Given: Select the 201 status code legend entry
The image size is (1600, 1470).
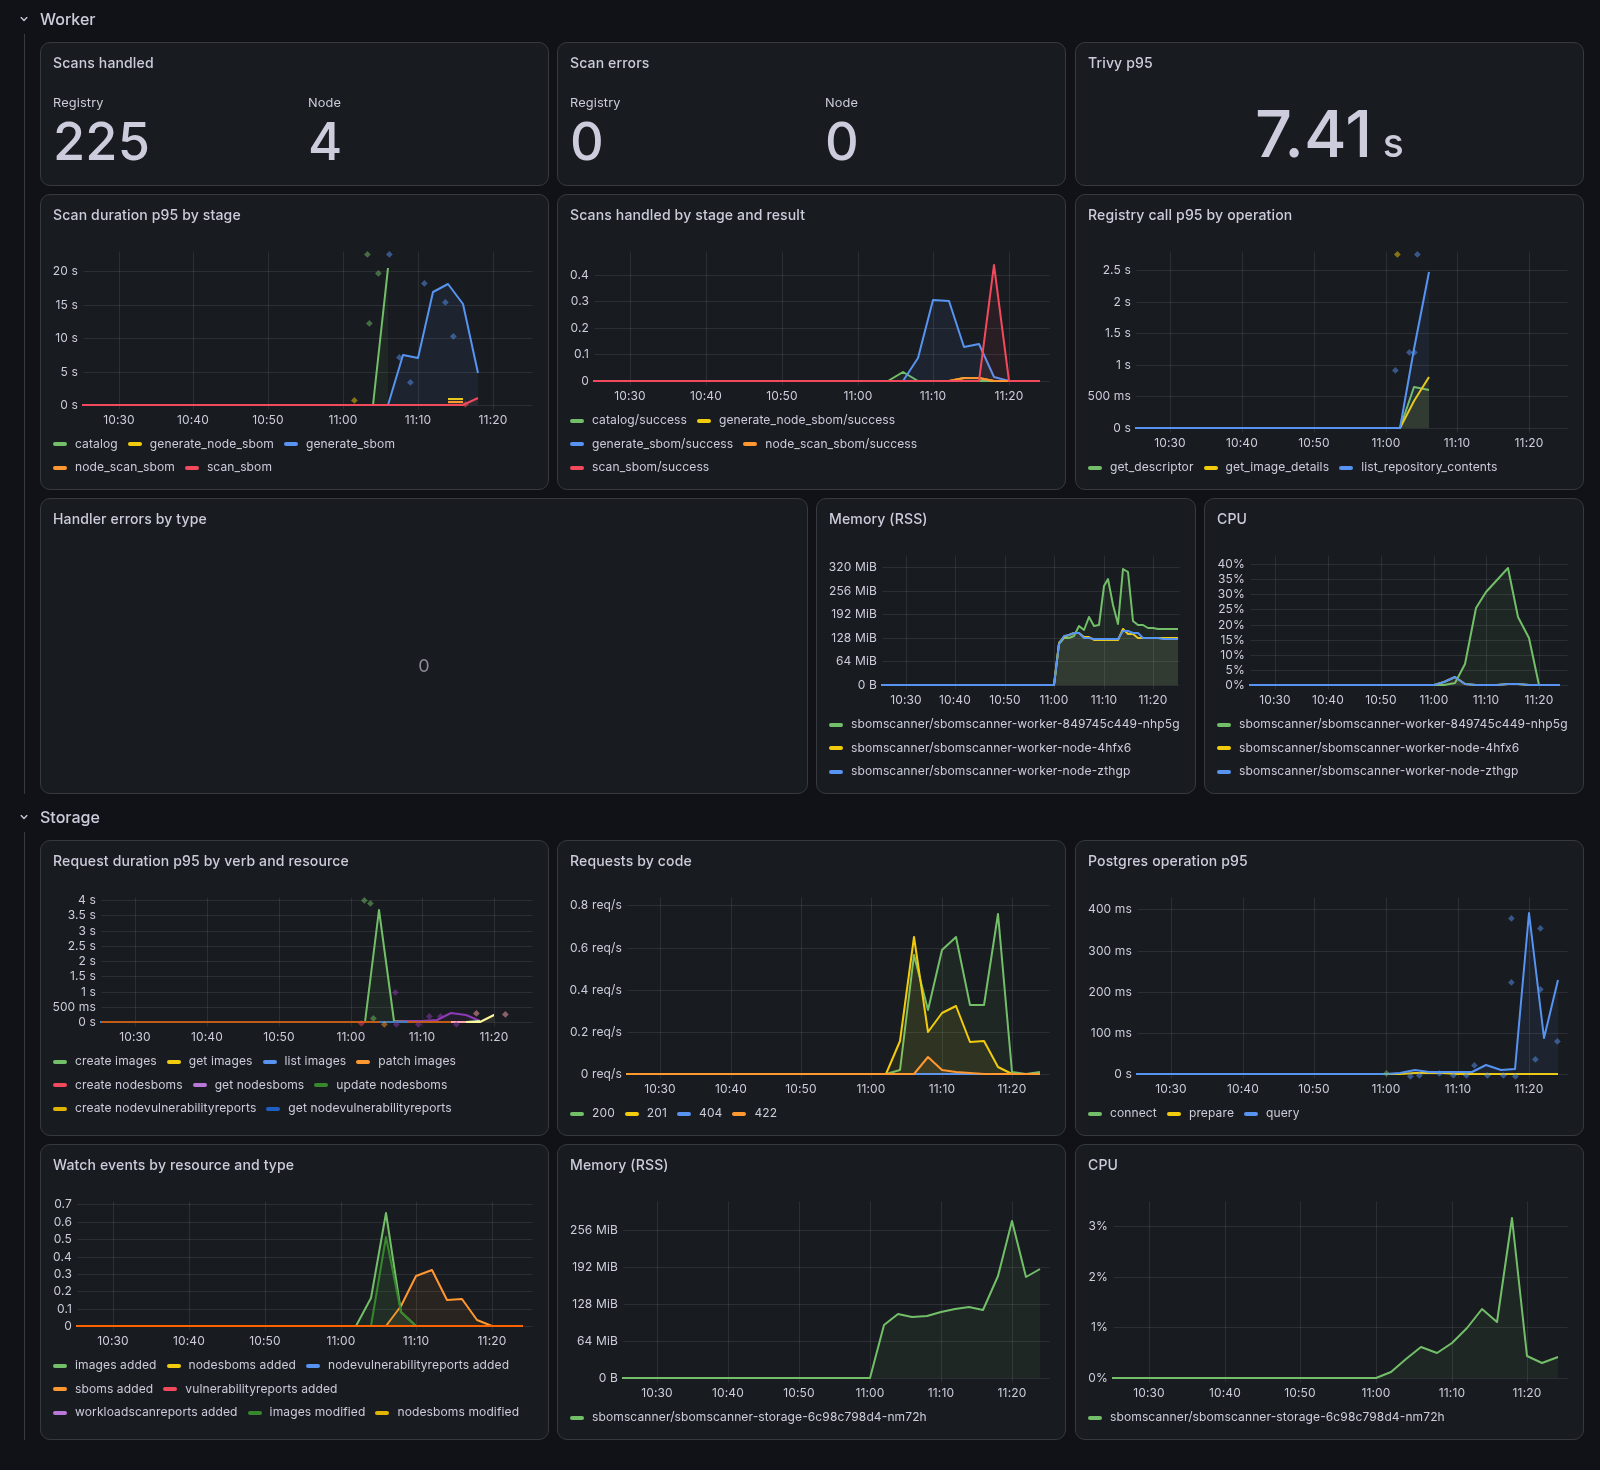Looking at the screenshot, I should coord(657,1113).
